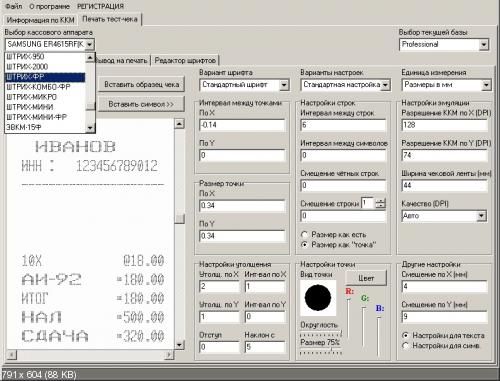Click Размер точки По X field
Screen dimensions: 500x381
tap(242, 206)
